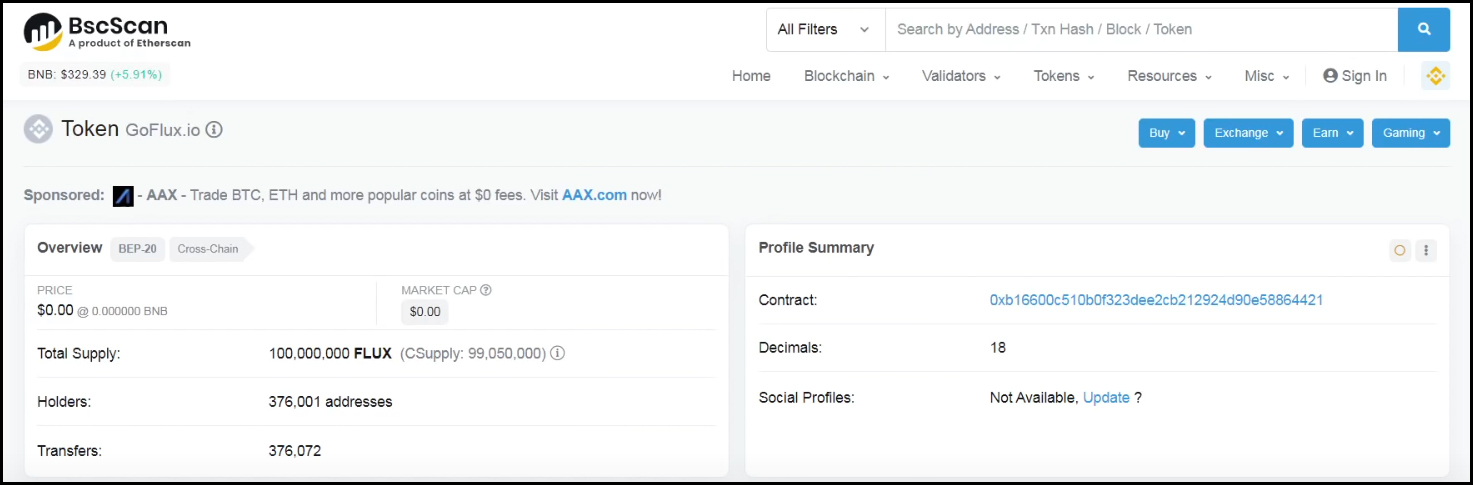This screenshot has height=485, width=1473.
Task: Click the AAX sponsor logo icon
Action: coord(123,196)
